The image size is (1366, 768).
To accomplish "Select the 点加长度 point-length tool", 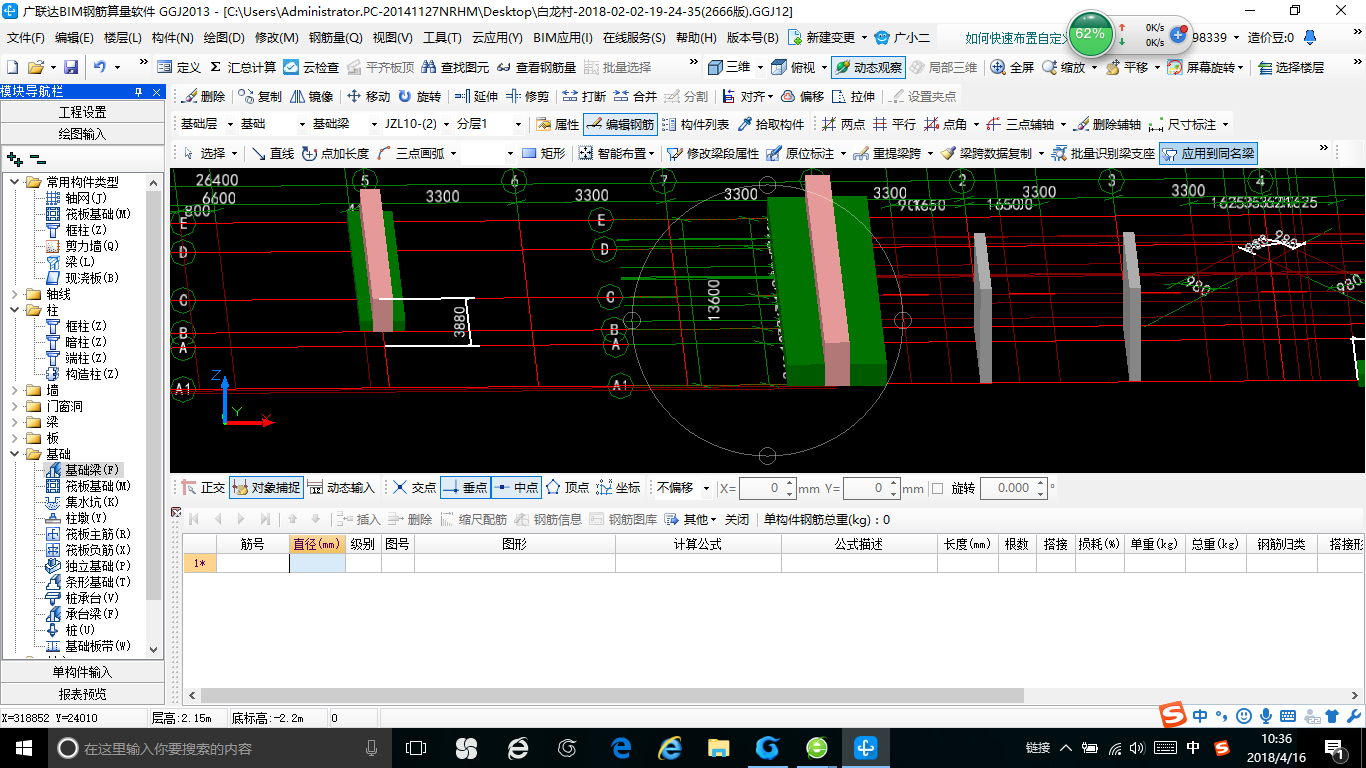I will (335, 153).
